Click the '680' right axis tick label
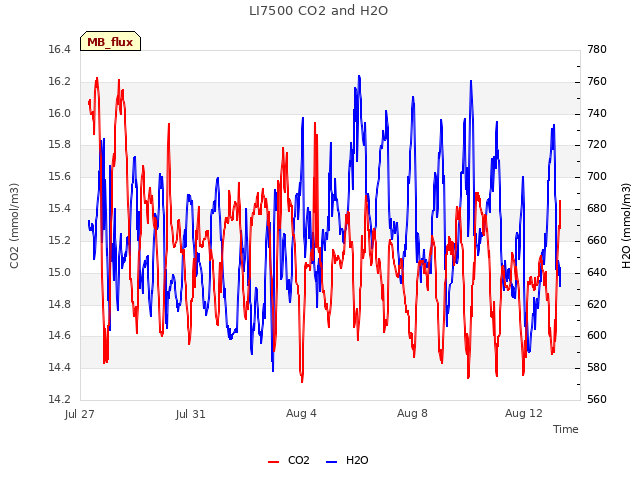The height and width of the screenshot is (480, 640). click(597, 209)
